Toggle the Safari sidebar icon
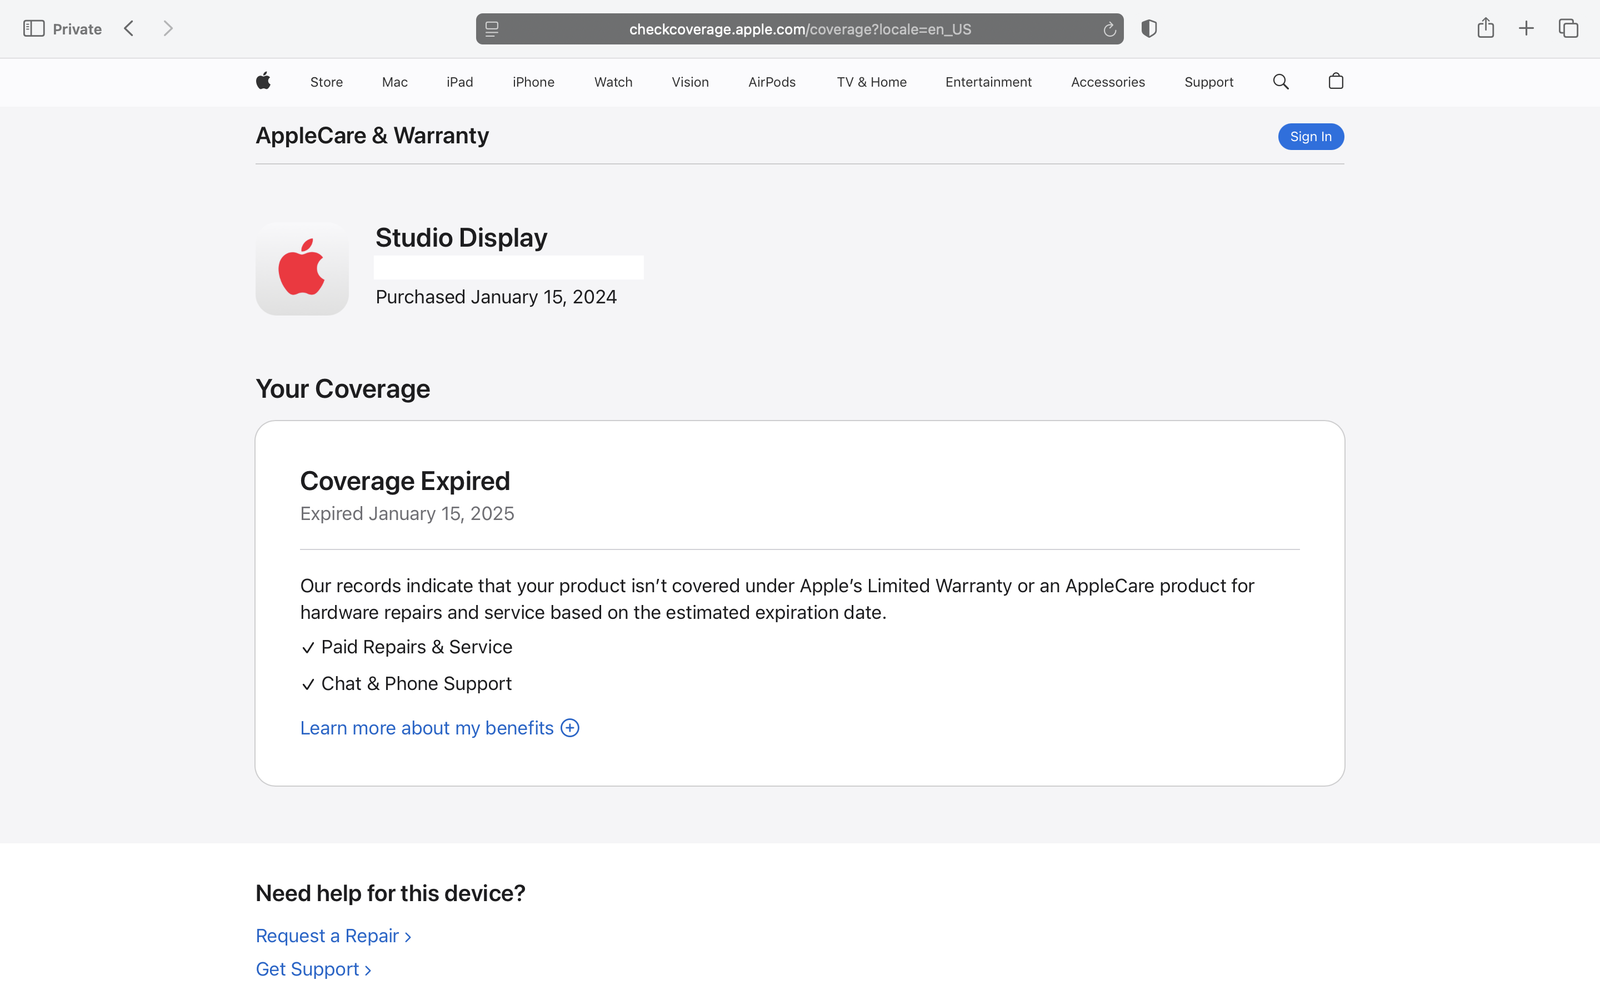Image resolution: width=1600 pixels, height=1000 pixels. (x=34, y=29)
